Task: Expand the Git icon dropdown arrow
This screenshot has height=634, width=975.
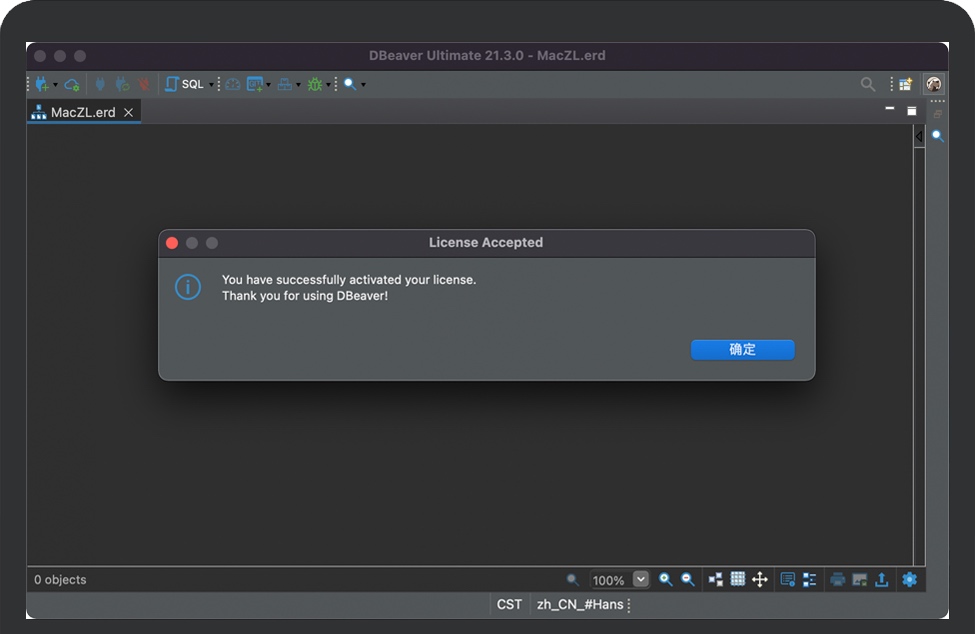Action: (x=269, y=85)
